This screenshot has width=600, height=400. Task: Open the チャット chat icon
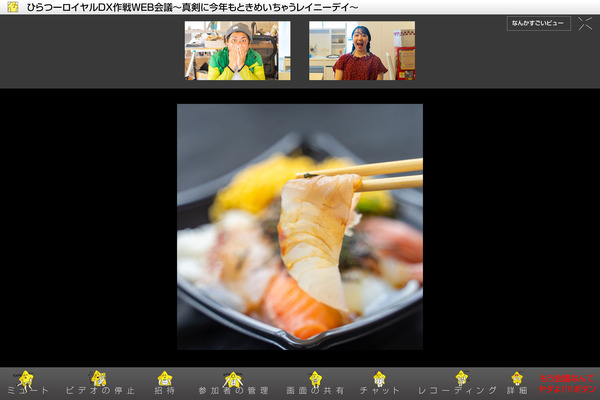coord(379,377)
